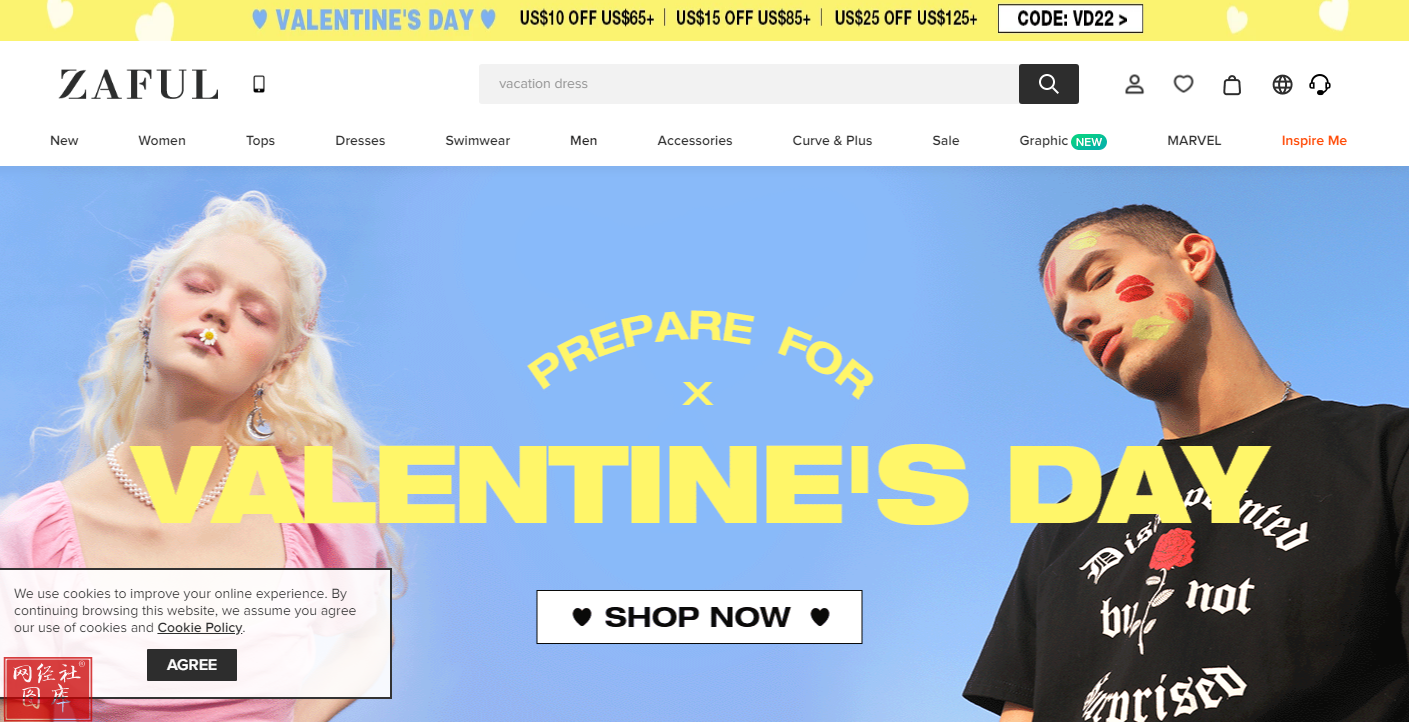Open the user account icon
The width and height of the screenshot is (1409, 722).
(1134, 84)
